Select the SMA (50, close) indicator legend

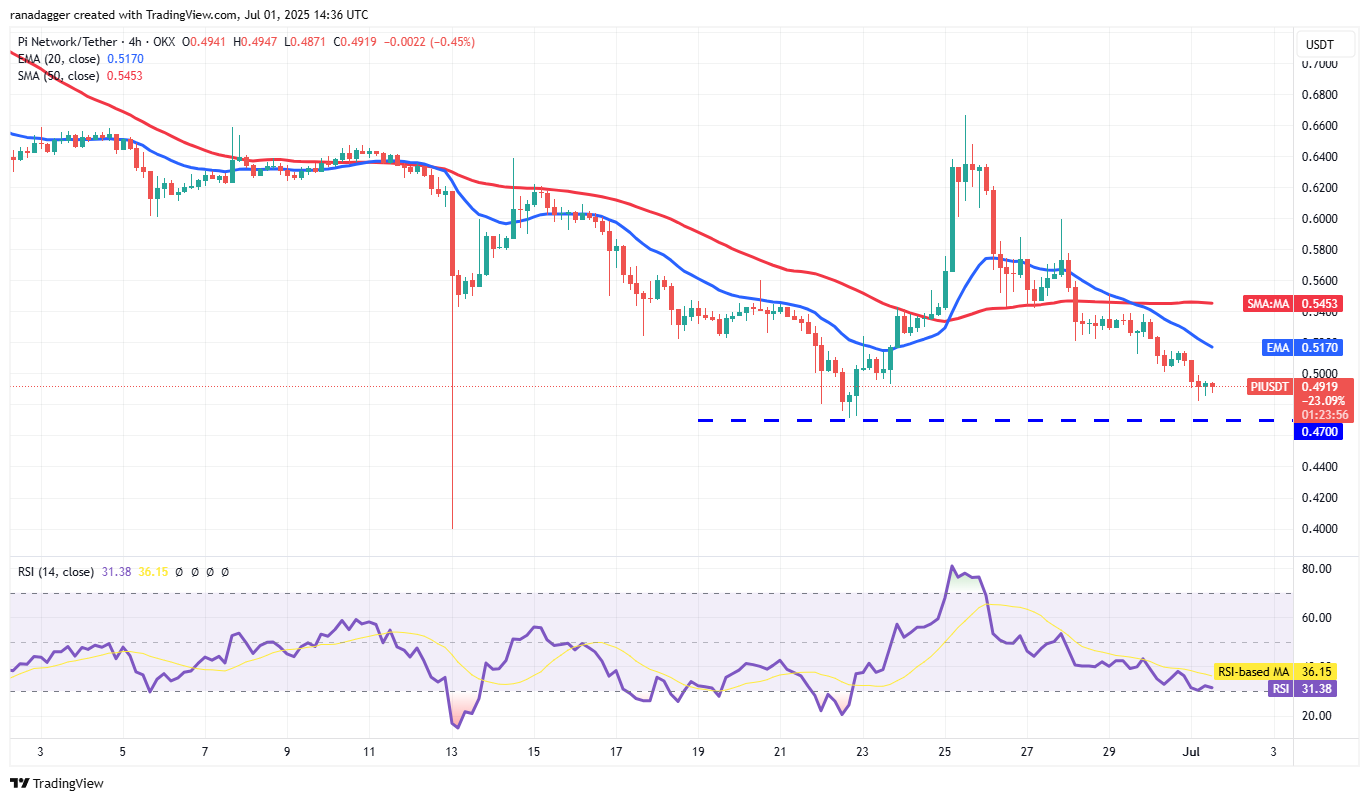pos(58,76)
